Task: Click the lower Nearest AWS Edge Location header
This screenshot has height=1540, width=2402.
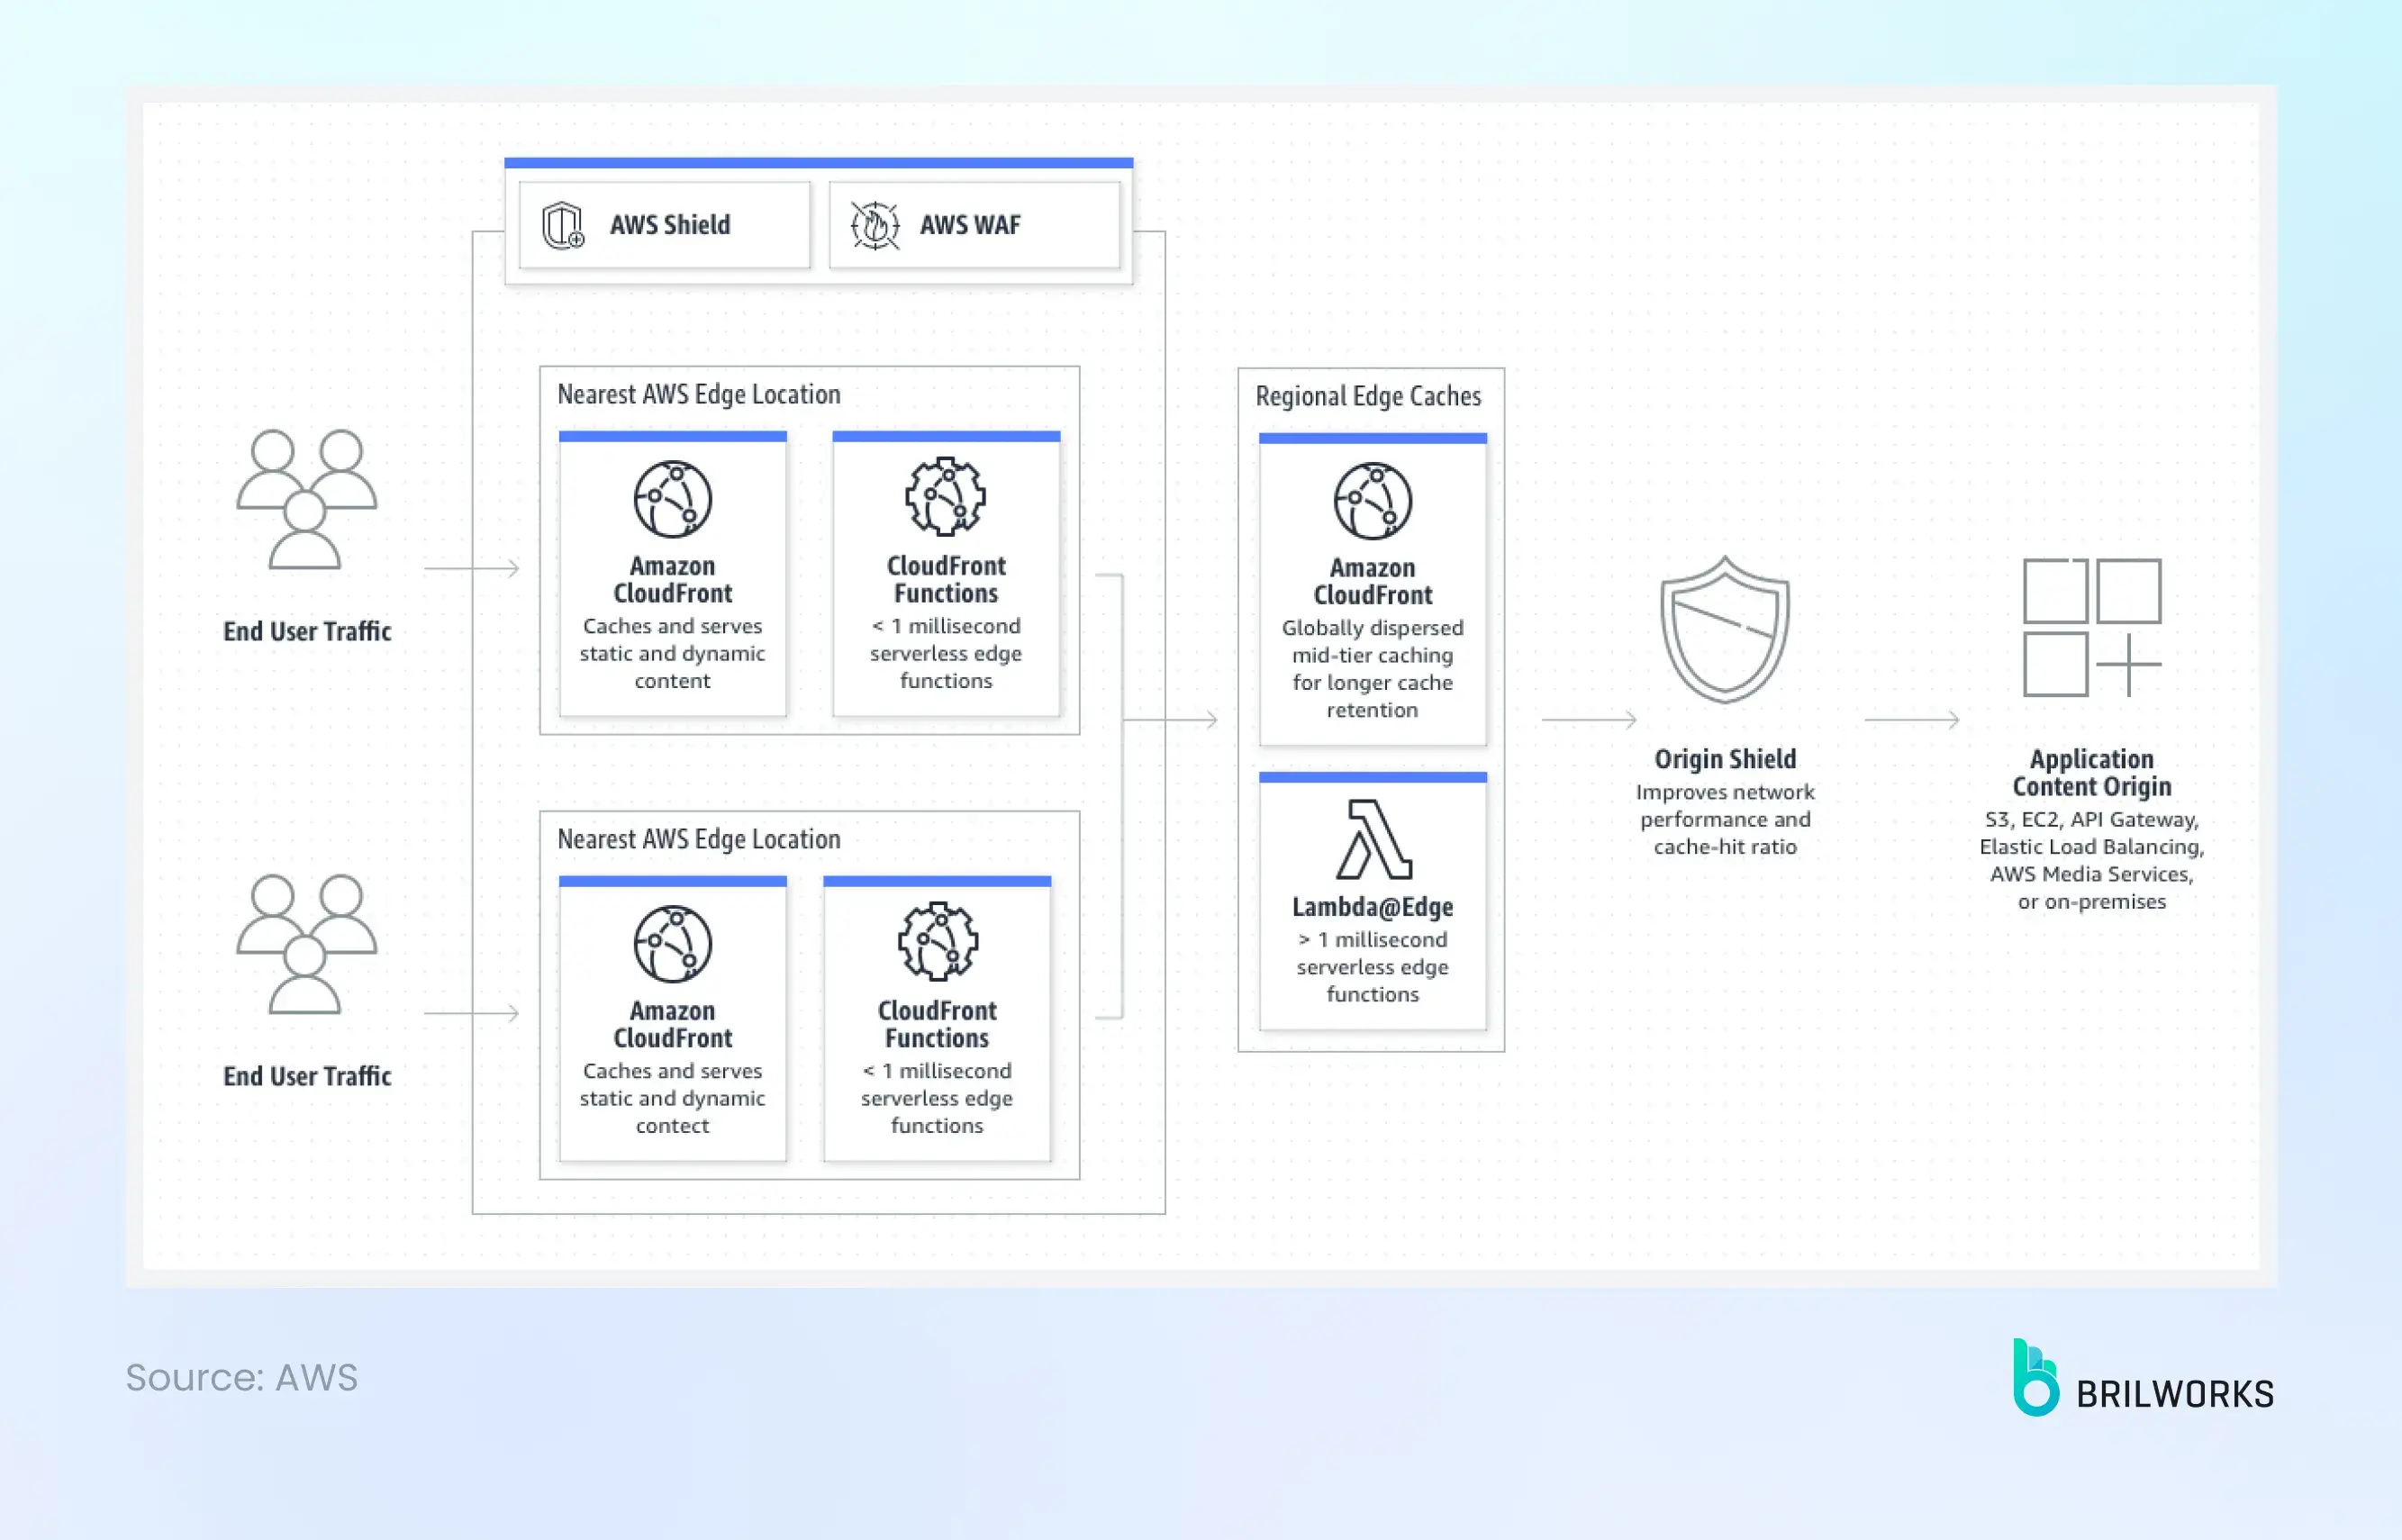Action: [698, 839]
